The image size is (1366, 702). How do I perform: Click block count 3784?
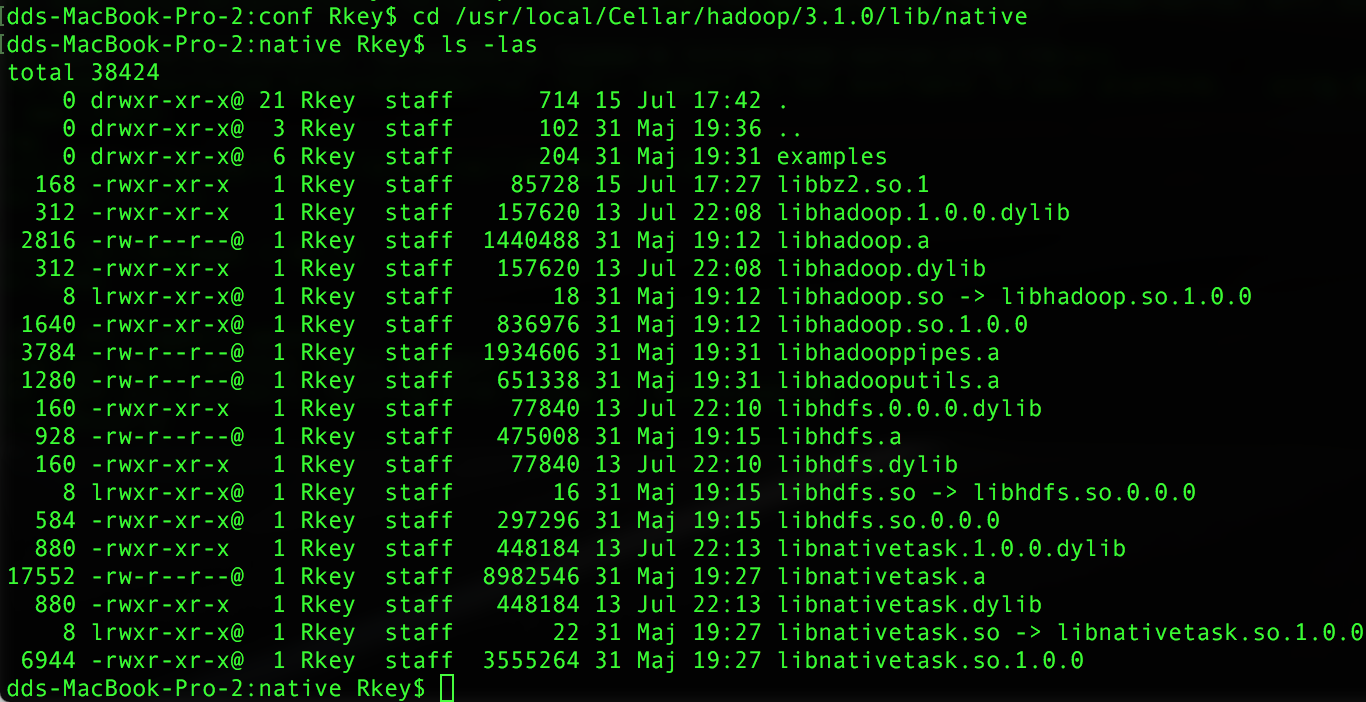click(x=49, y=353)
